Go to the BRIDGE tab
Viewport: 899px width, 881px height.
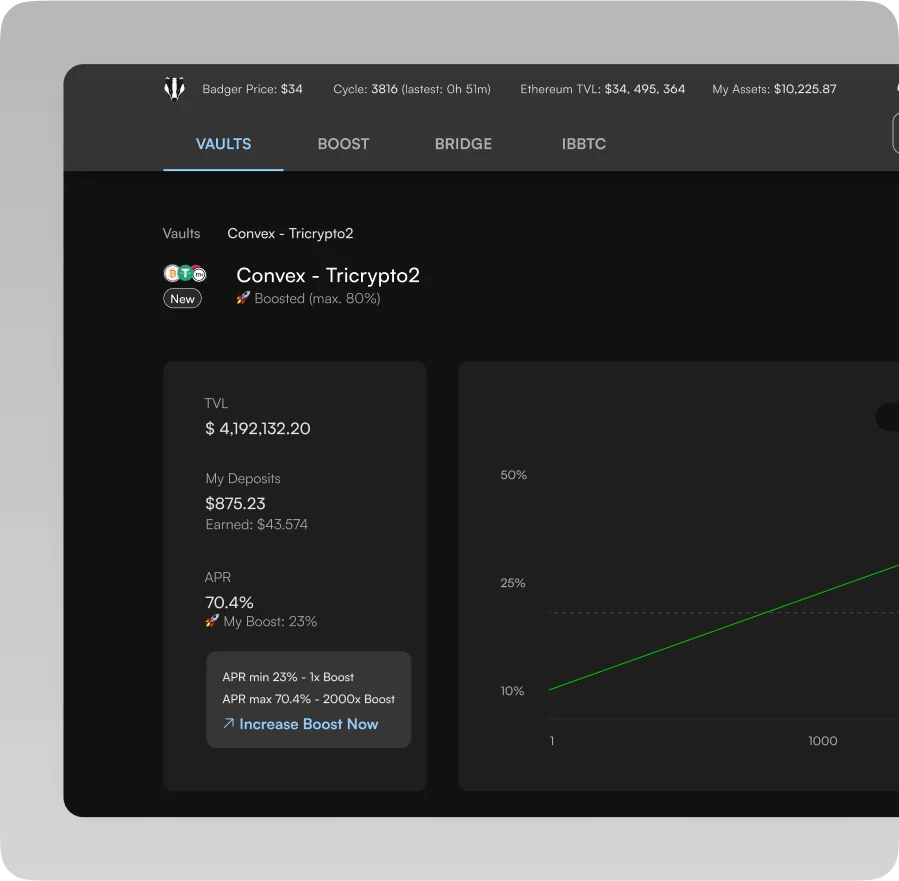tap(463, 144)
